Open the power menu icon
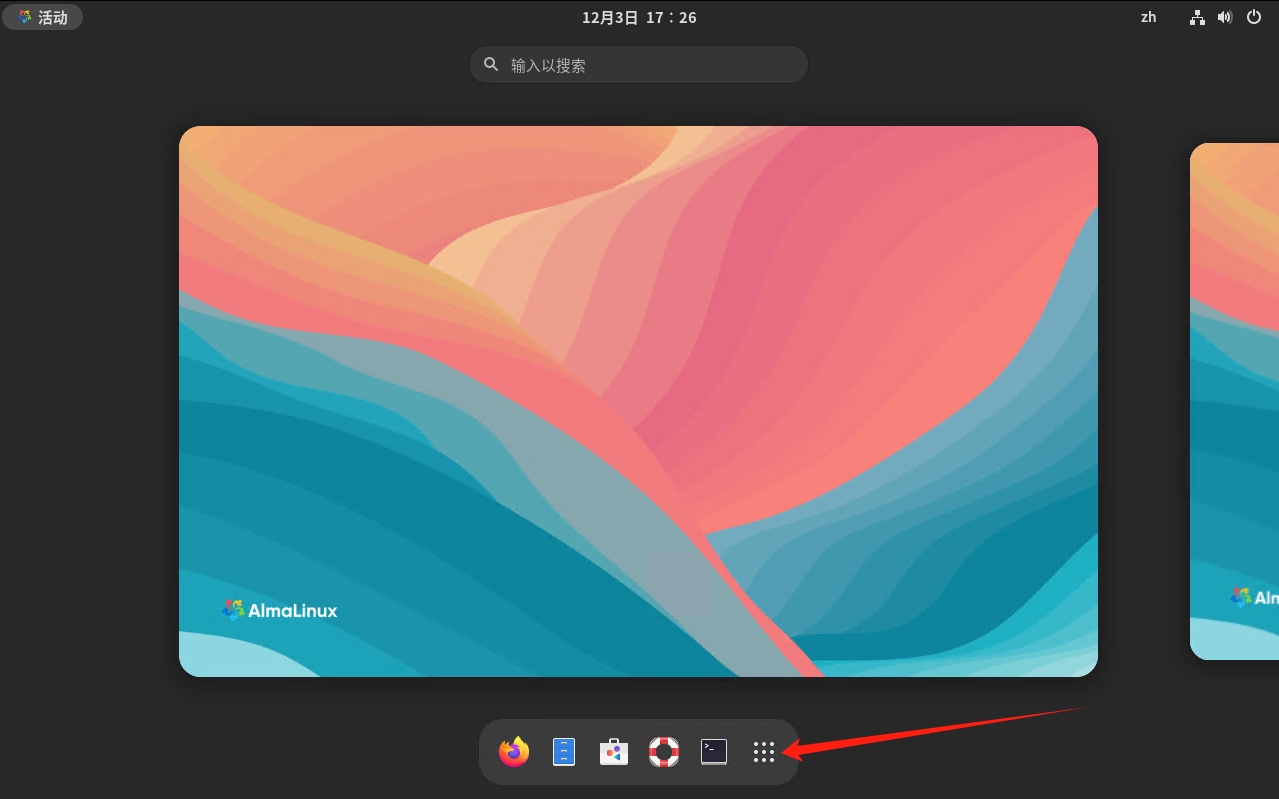The width and height of the screenshot is (1279, 799). tap(1254, 17)
